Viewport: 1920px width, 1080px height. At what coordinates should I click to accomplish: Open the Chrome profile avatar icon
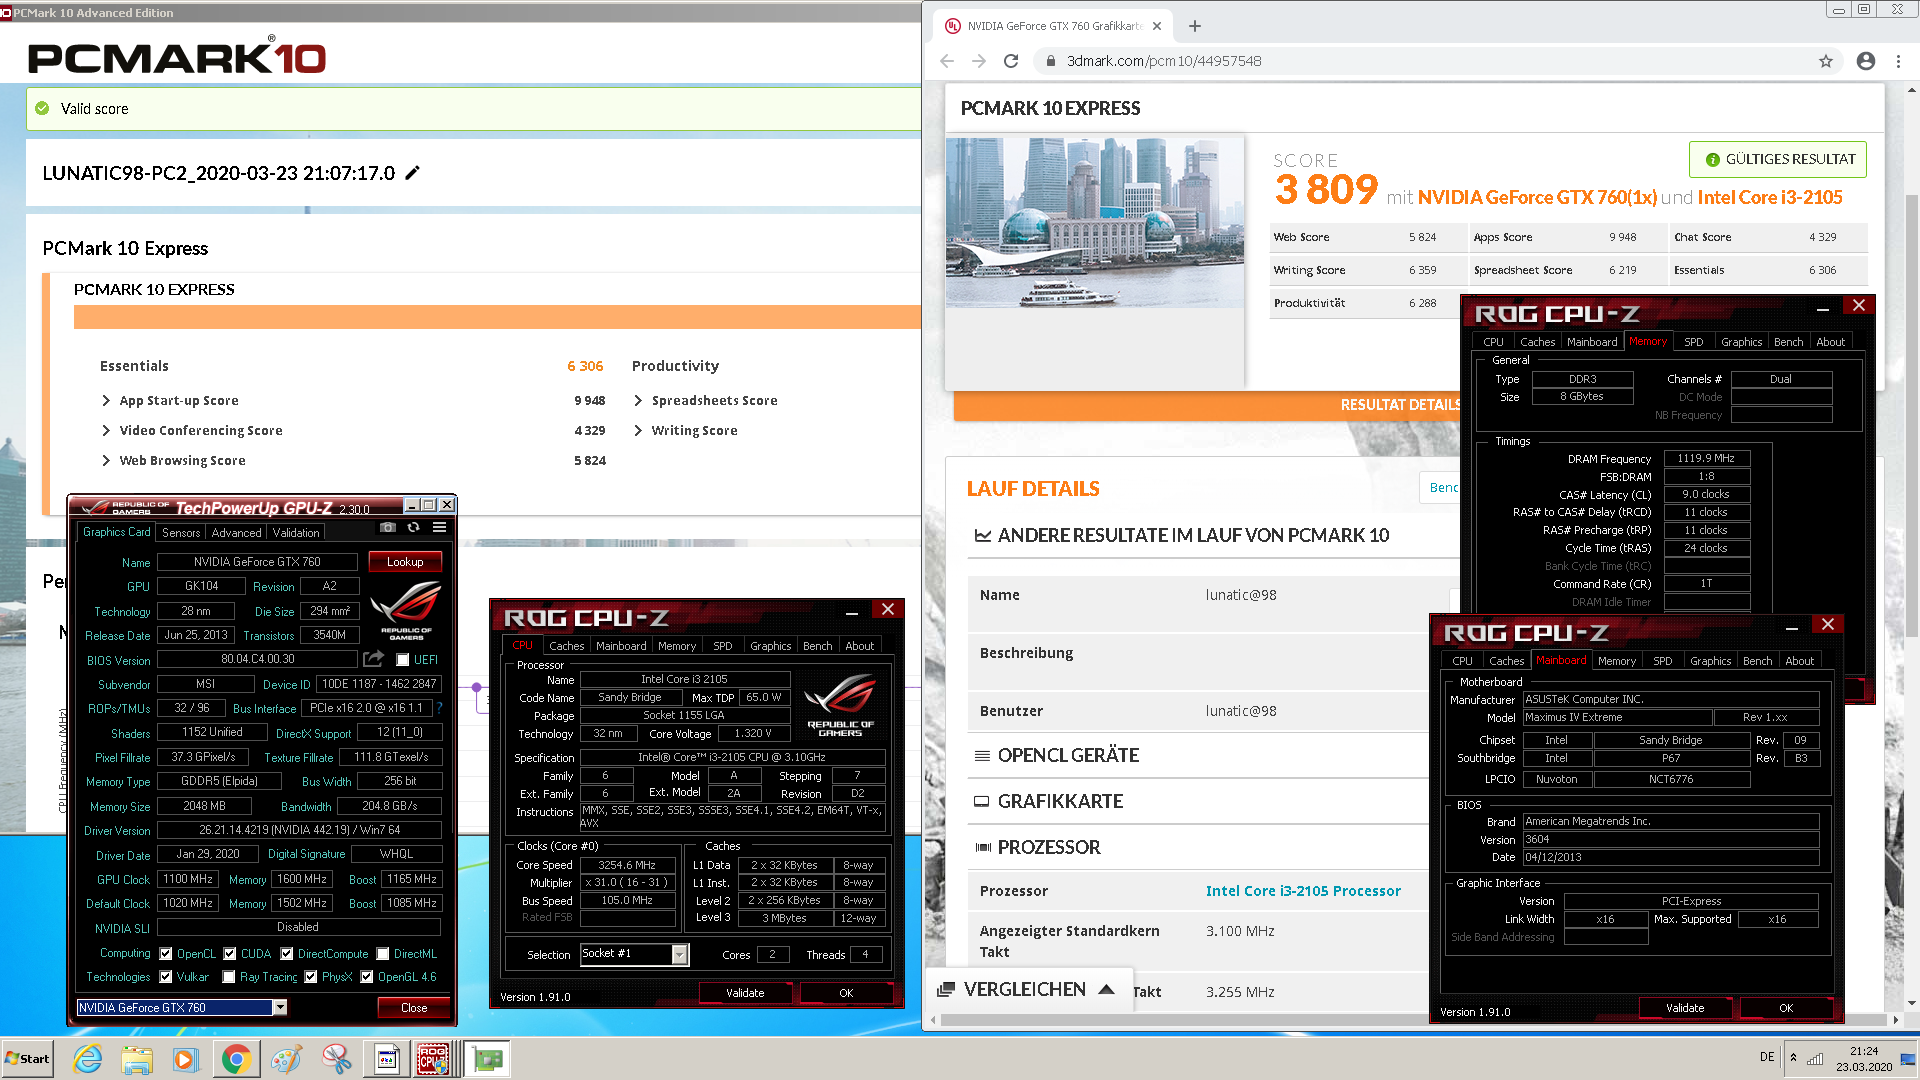1866,61
